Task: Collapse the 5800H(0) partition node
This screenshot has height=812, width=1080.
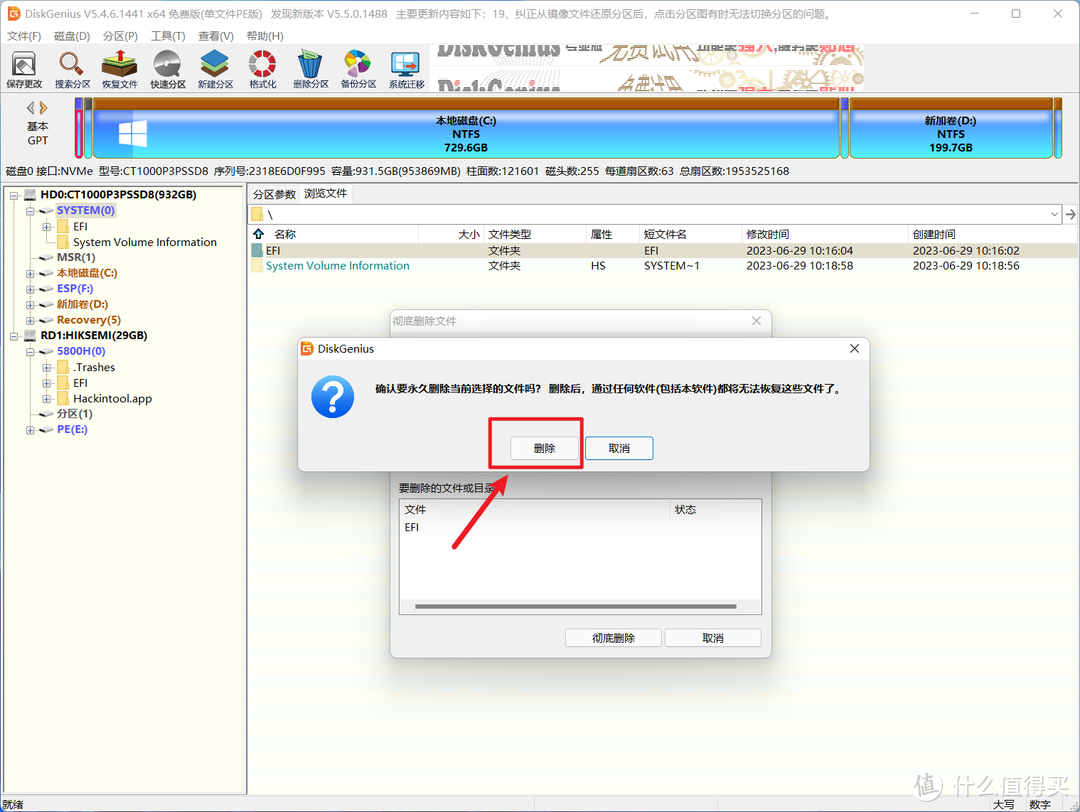Action: (30, 351)
